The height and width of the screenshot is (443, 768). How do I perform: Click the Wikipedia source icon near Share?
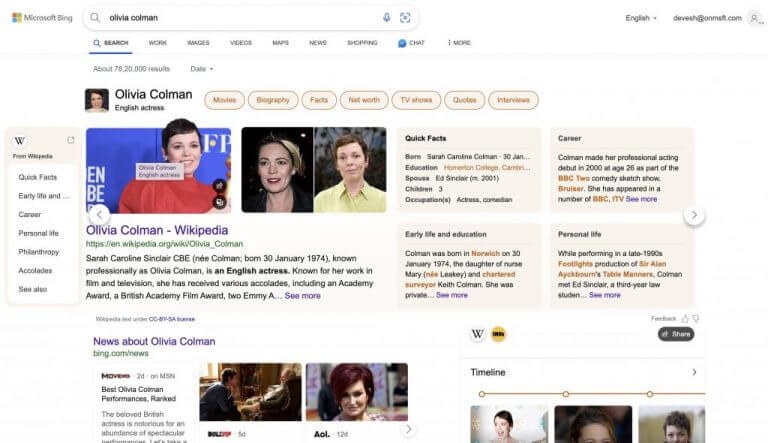tap(478, 334)
